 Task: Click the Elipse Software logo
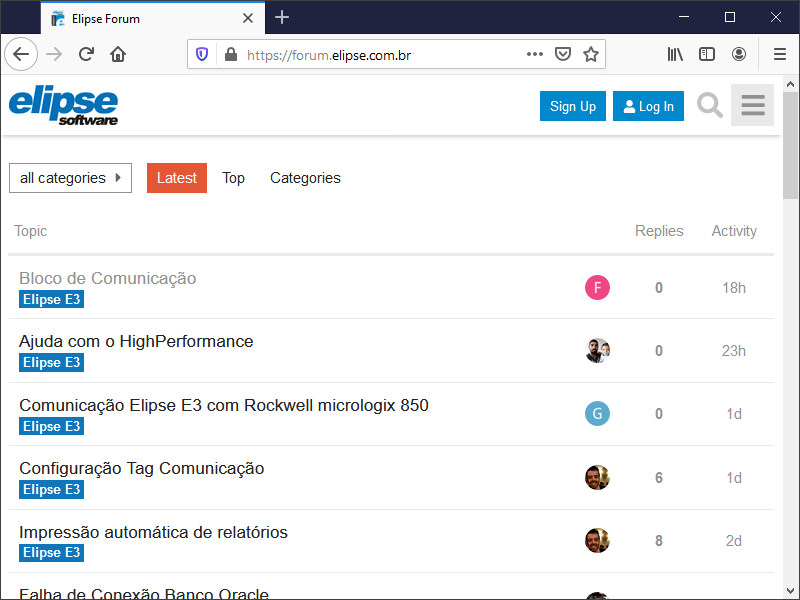[x=64, y=106]
